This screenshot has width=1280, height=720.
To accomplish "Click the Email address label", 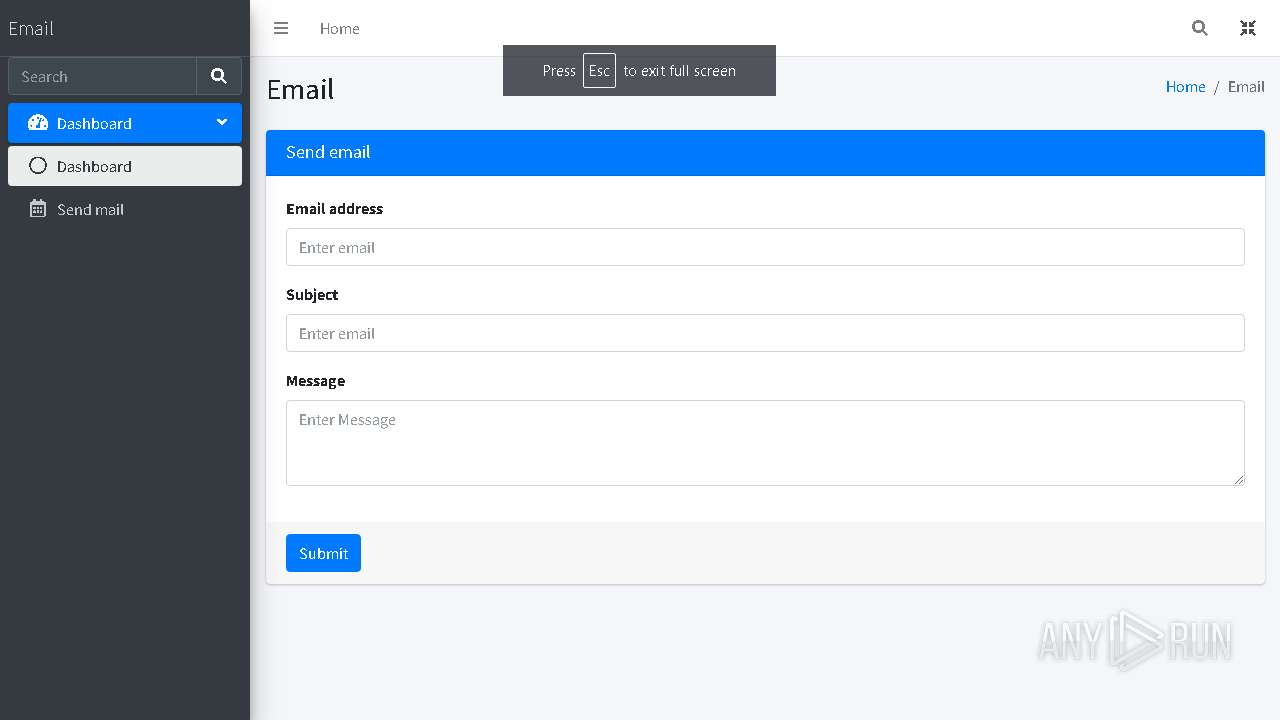I will 334,209.
